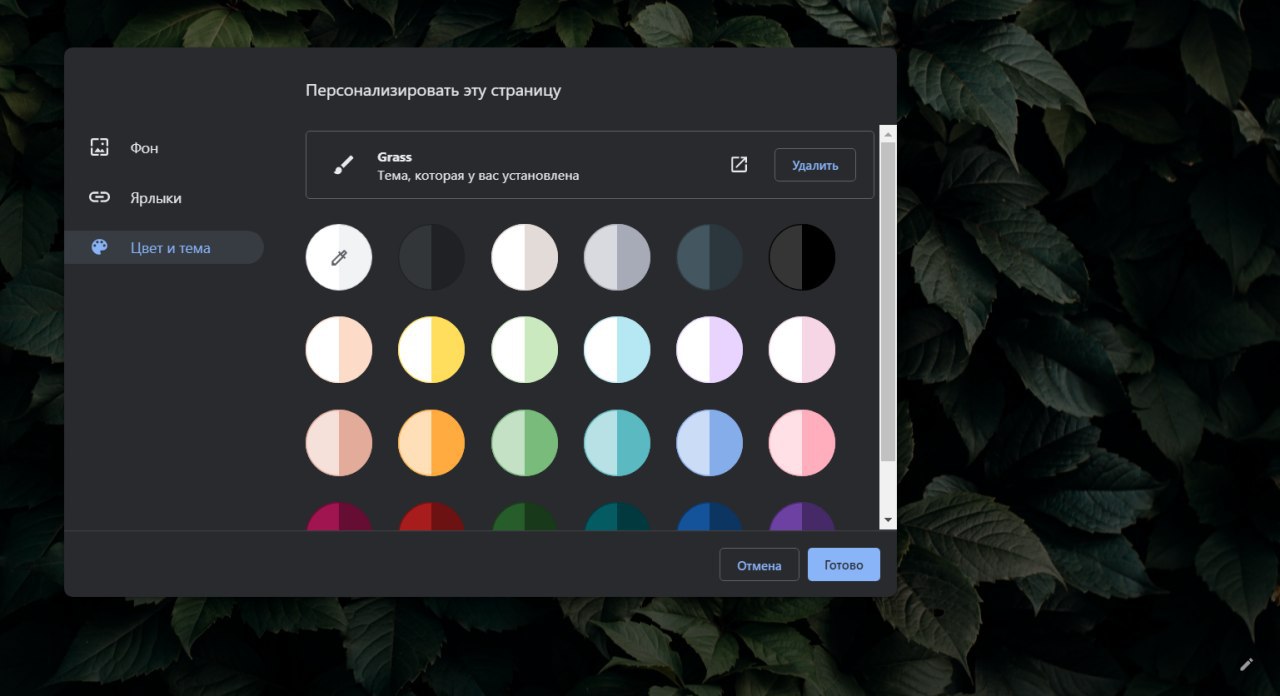The width and height of the screenshot is (1280, 696).
Task: Select the white and light pink swatch
Action: tap(802, 350)
